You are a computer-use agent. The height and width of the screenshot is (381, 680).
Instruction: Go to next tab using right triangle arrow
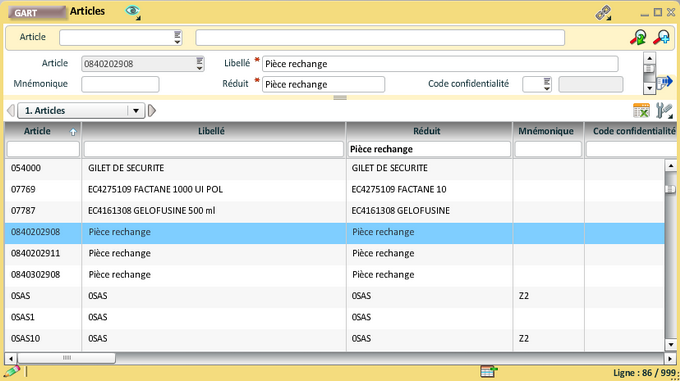click(x=152, y=111)
